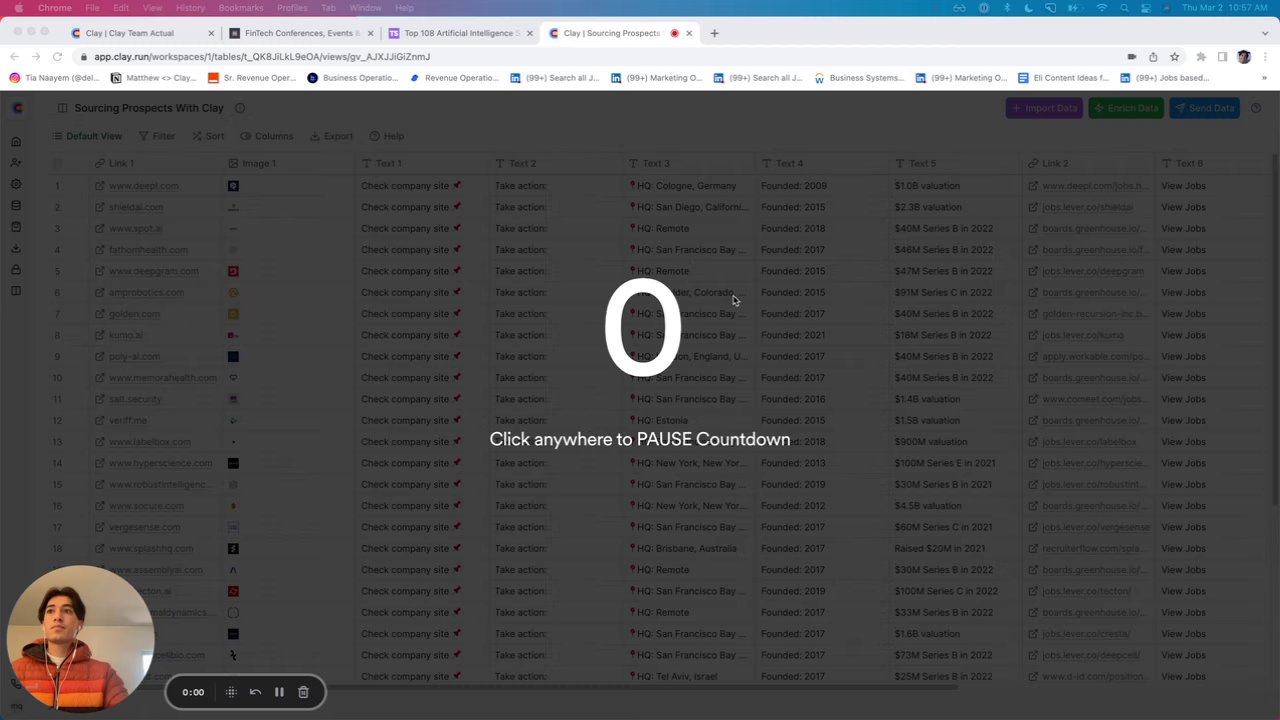The height and width of the screenshot is (720, 1280).
Task: Open the Sort option
Action: coord(208,136)
